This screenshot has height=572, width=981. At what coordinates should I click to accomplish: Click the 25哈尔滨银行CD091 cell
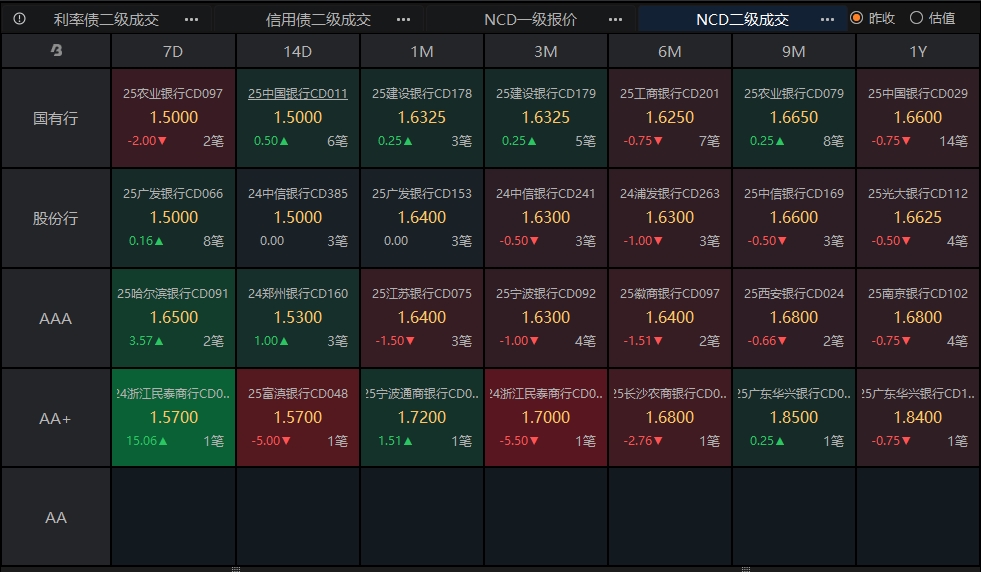[x=173, y=318]
